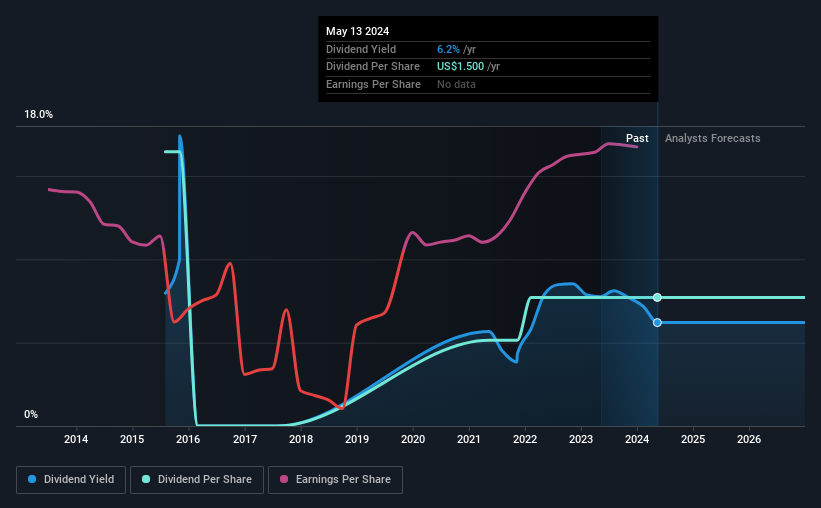Toggle the Dividend Yield legend button

tap(71, 480)
